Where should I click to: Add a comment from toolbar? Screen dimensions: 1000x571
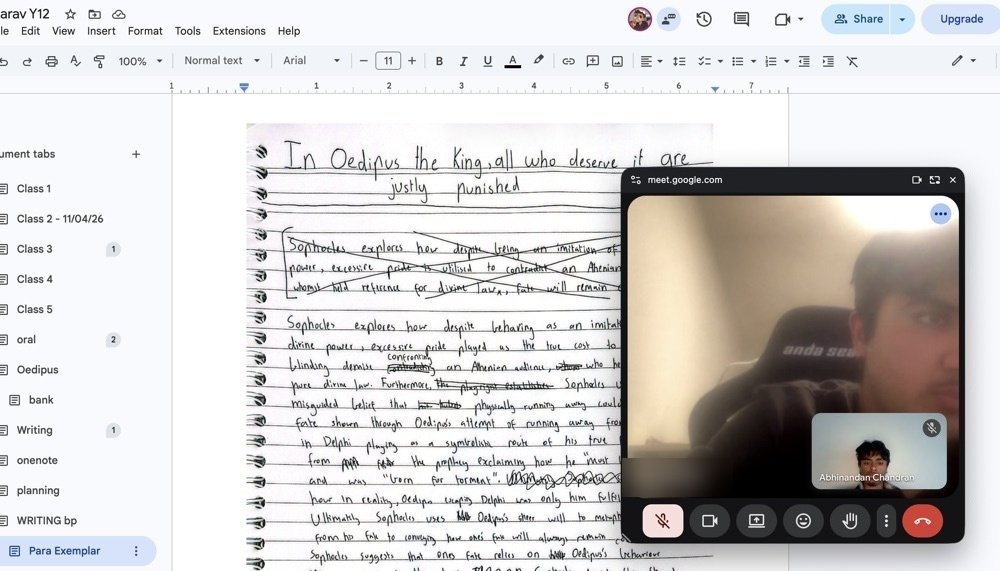click(592, 61)
